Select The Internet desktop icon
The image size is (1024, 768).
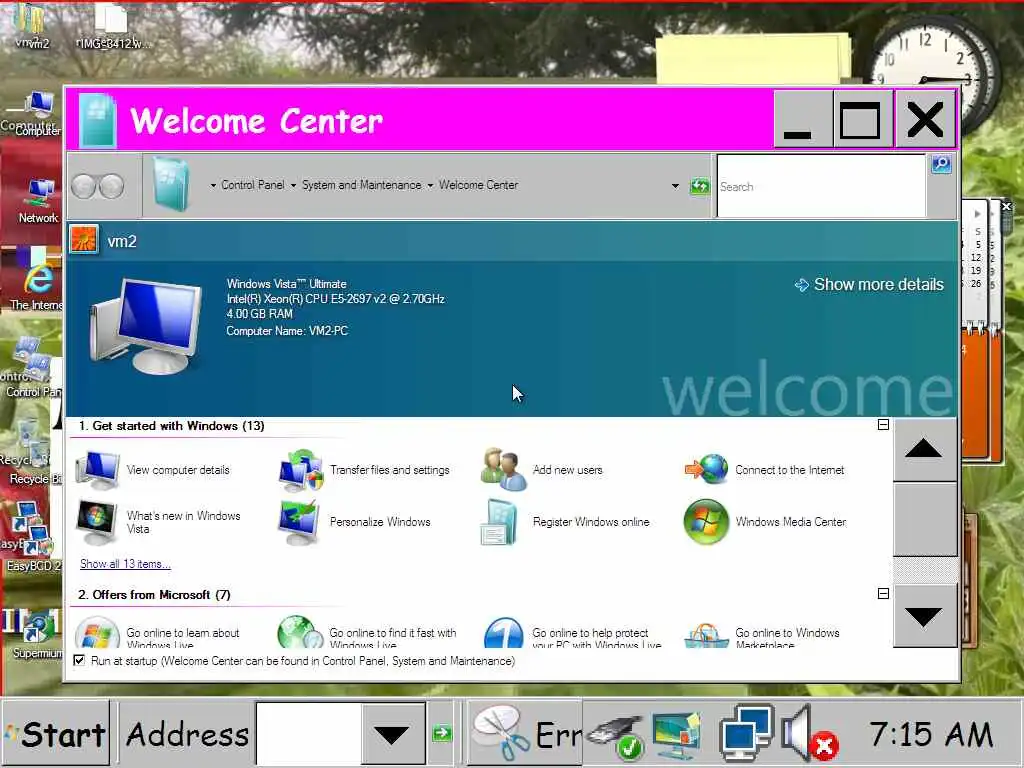coord(37,285)
